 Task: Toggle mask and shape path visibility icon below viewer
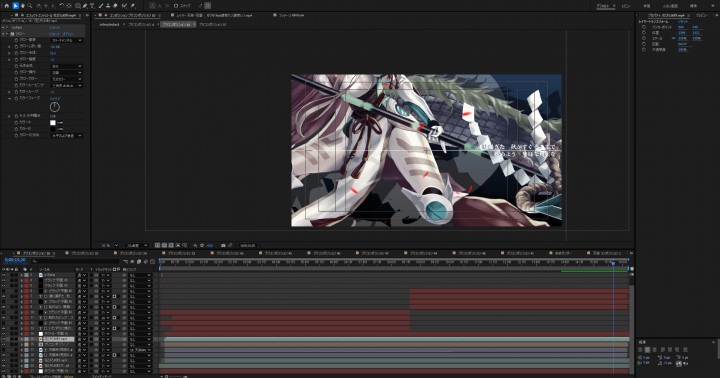(x=171, y=245)
